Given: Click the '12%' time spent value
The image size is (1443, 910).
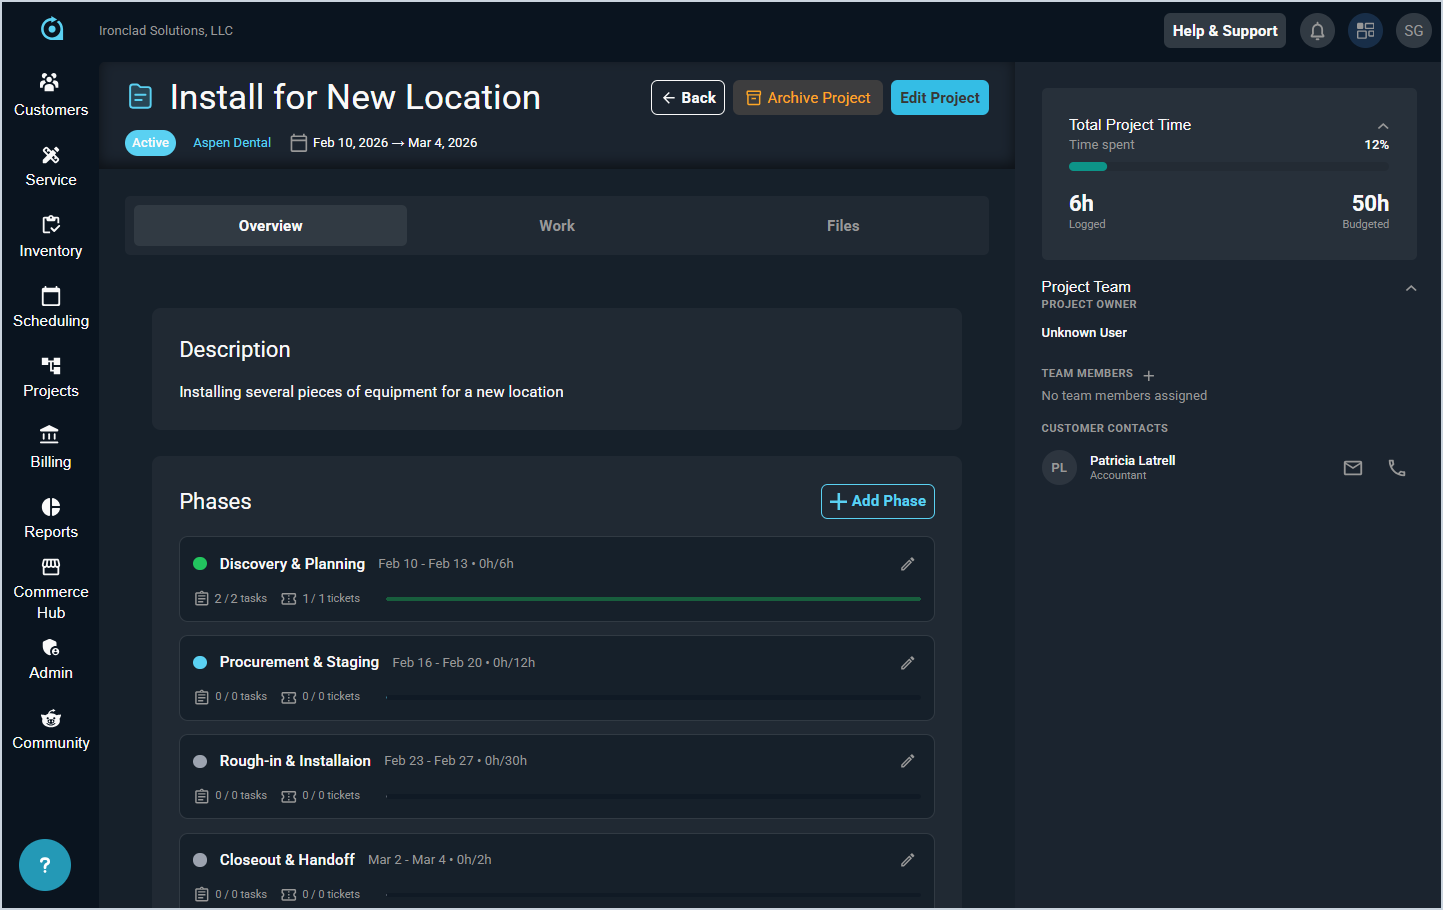Looking at the screenshot, I should pos(1376,145).
